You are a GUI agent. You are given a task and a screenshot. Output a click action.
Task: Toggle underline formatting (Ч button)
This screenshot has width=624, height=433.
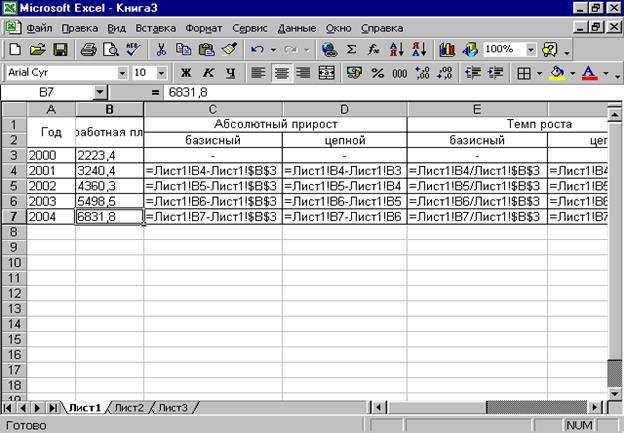(230, 73)
